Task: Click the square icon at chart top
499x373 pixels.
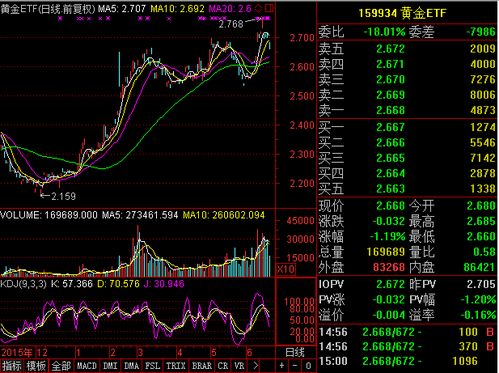Action: point(269,8)
